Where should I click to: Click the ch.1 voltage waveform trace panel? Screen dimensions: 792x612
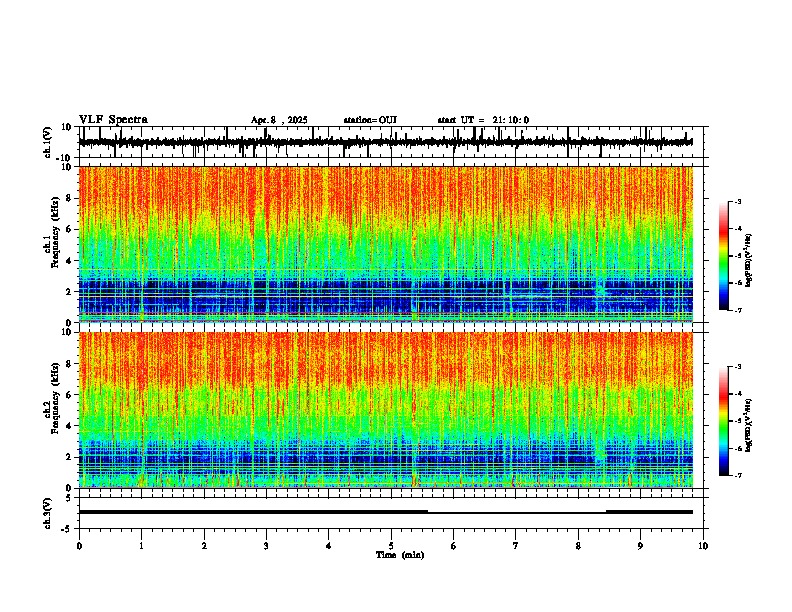pyautogui.click(x=393, y=142)
